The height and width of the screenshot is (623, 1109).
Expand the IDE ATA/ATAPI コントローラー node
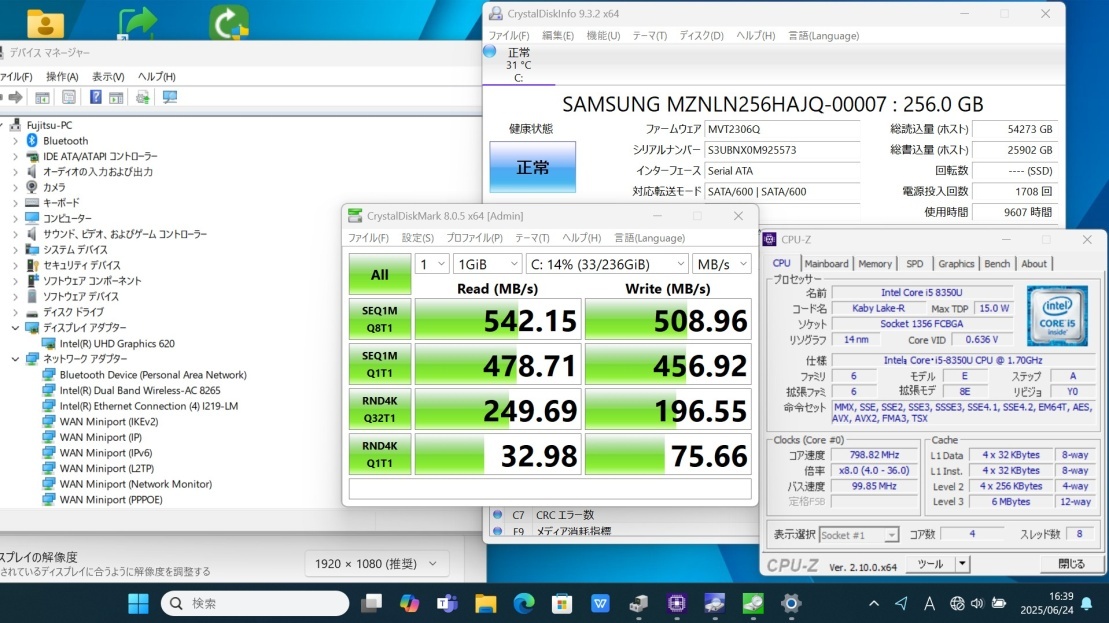click(x=16, y=156)
